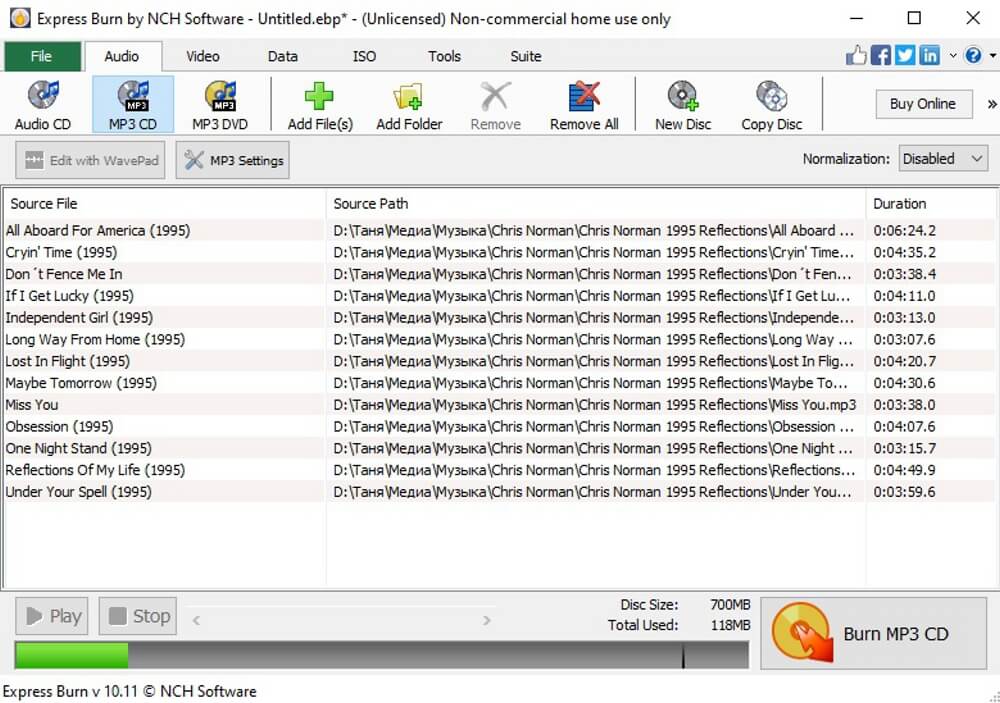Switch to the Data tab

pos(283,56)
